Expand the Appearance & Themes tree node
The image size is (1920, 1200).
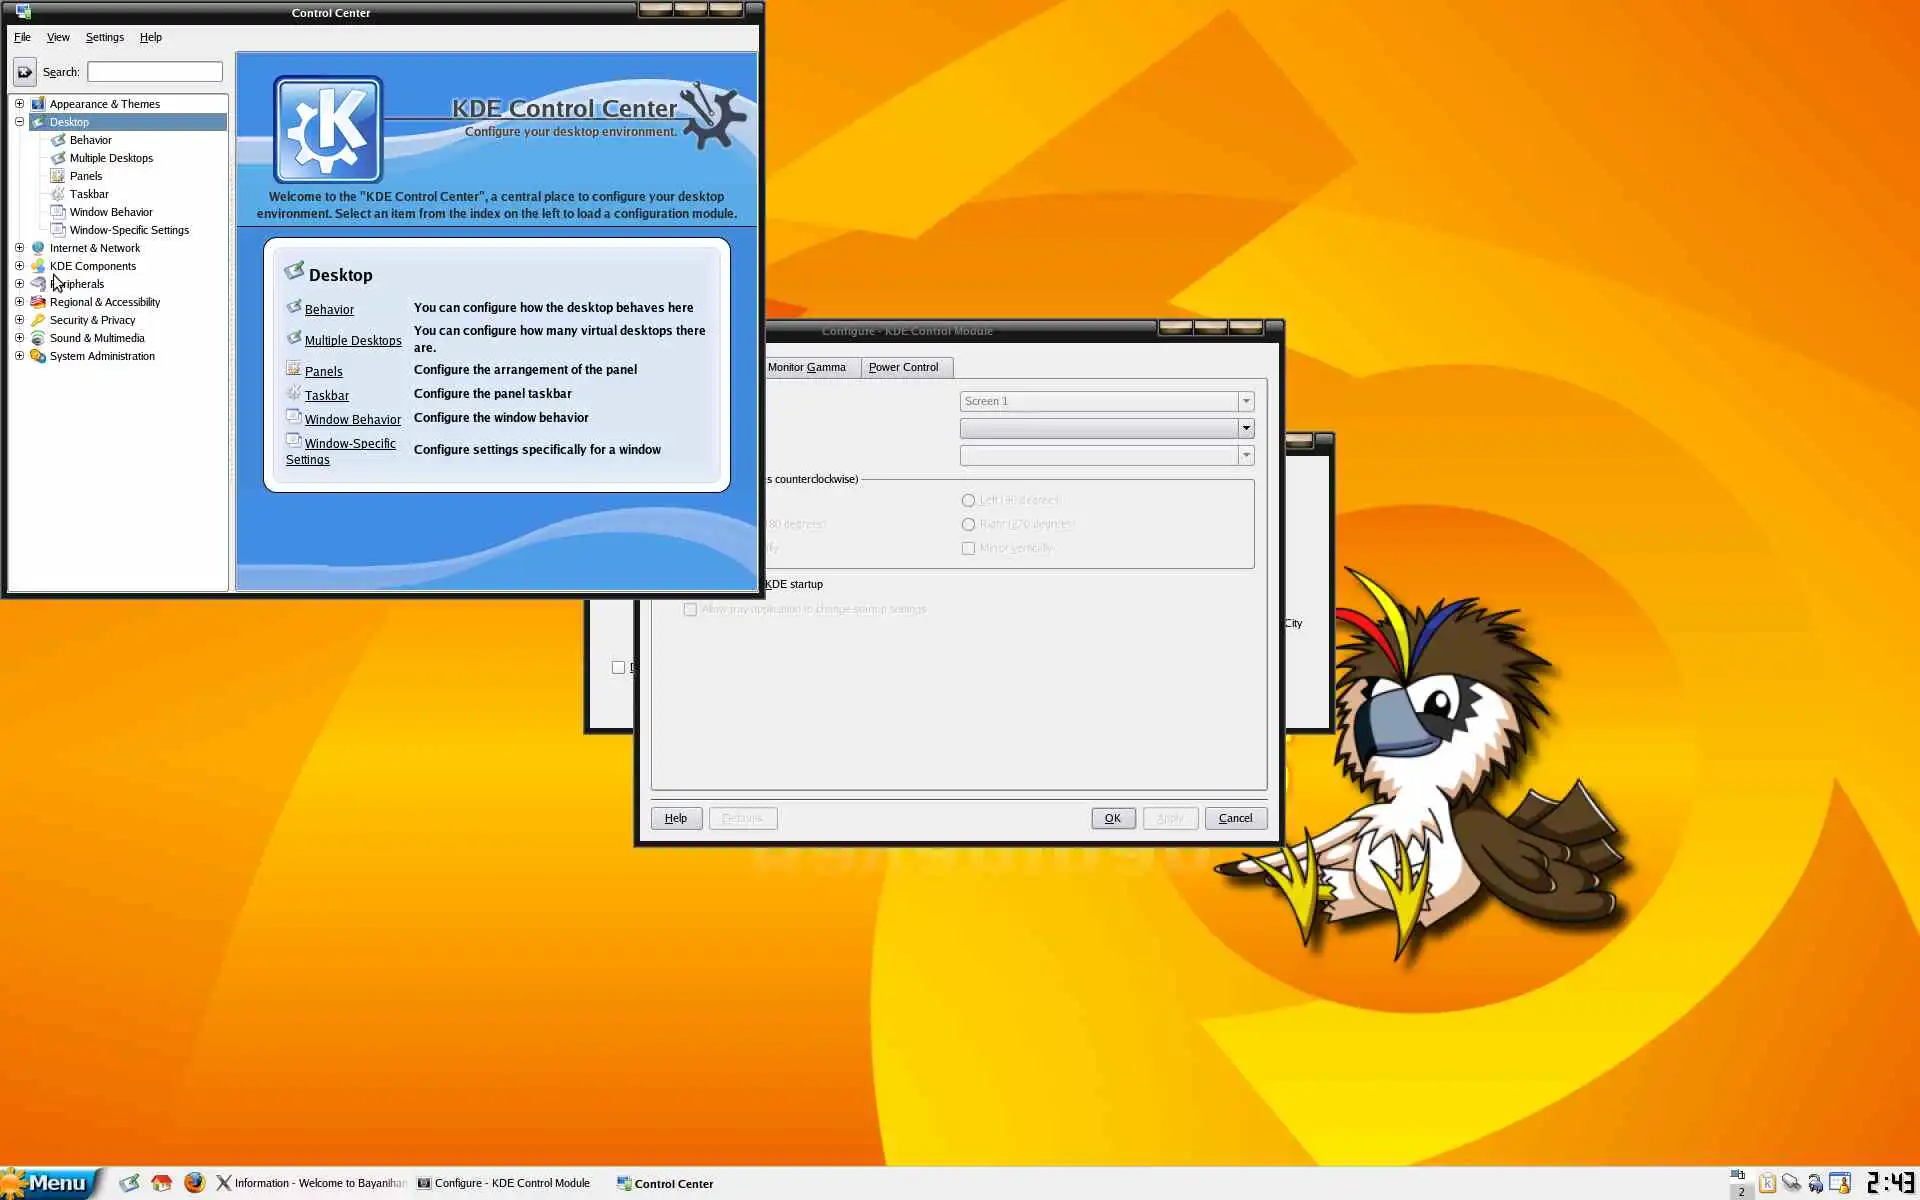tap(19, 104)
